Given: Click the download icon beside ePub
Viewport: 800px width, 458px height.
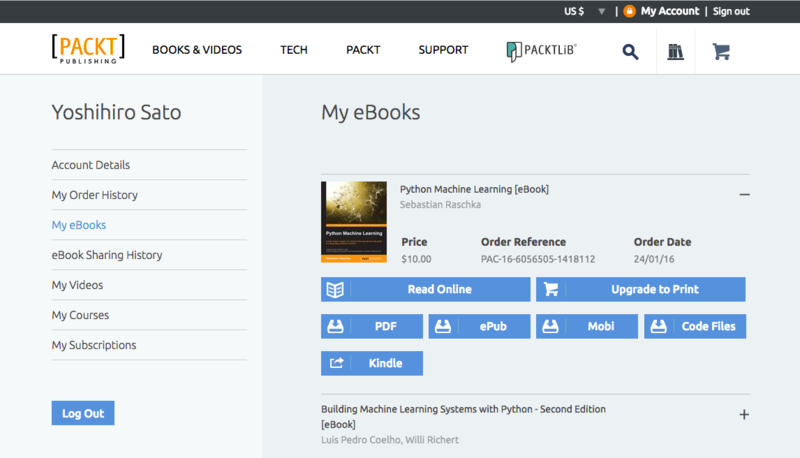Looking at the screenshot, I should pos(443,326).
